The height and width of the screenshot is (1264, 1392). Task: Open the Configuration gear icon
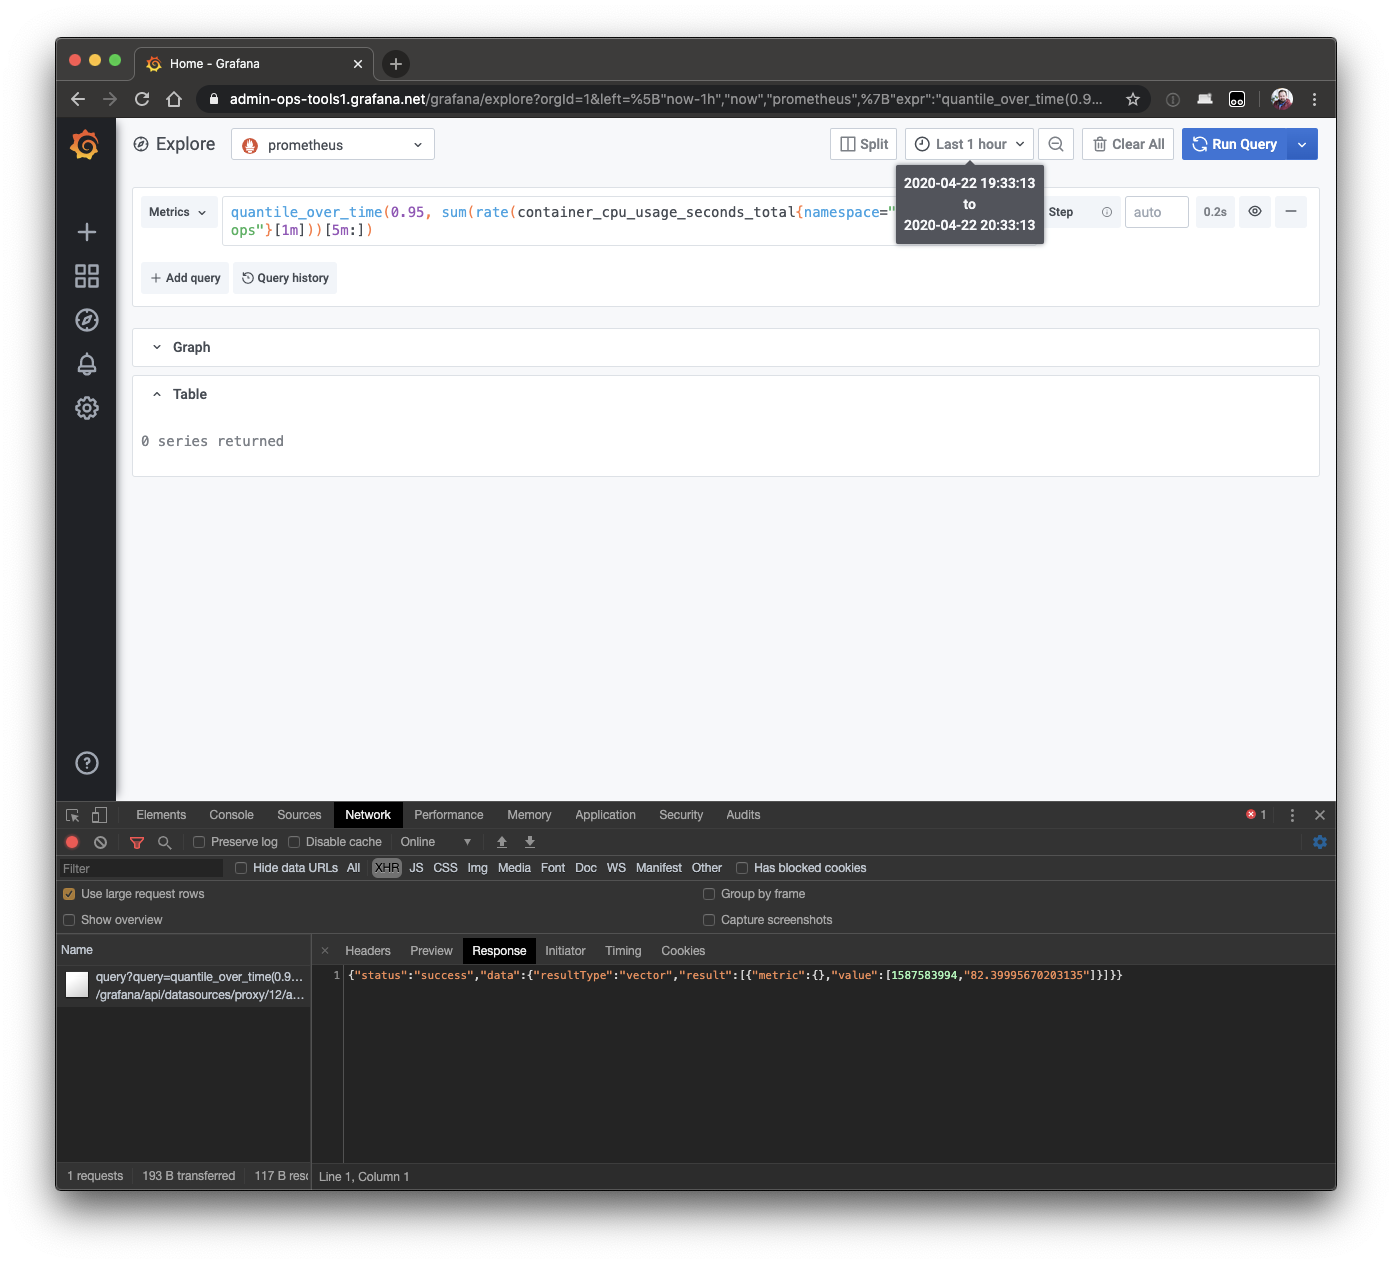click(86, 408)
